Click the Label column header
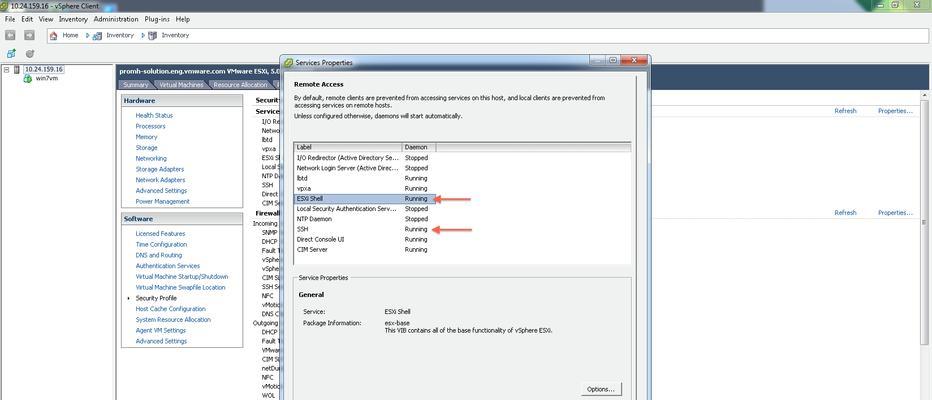Image resolution: width=932 pixels, height=400 pixels. [348, 147]
